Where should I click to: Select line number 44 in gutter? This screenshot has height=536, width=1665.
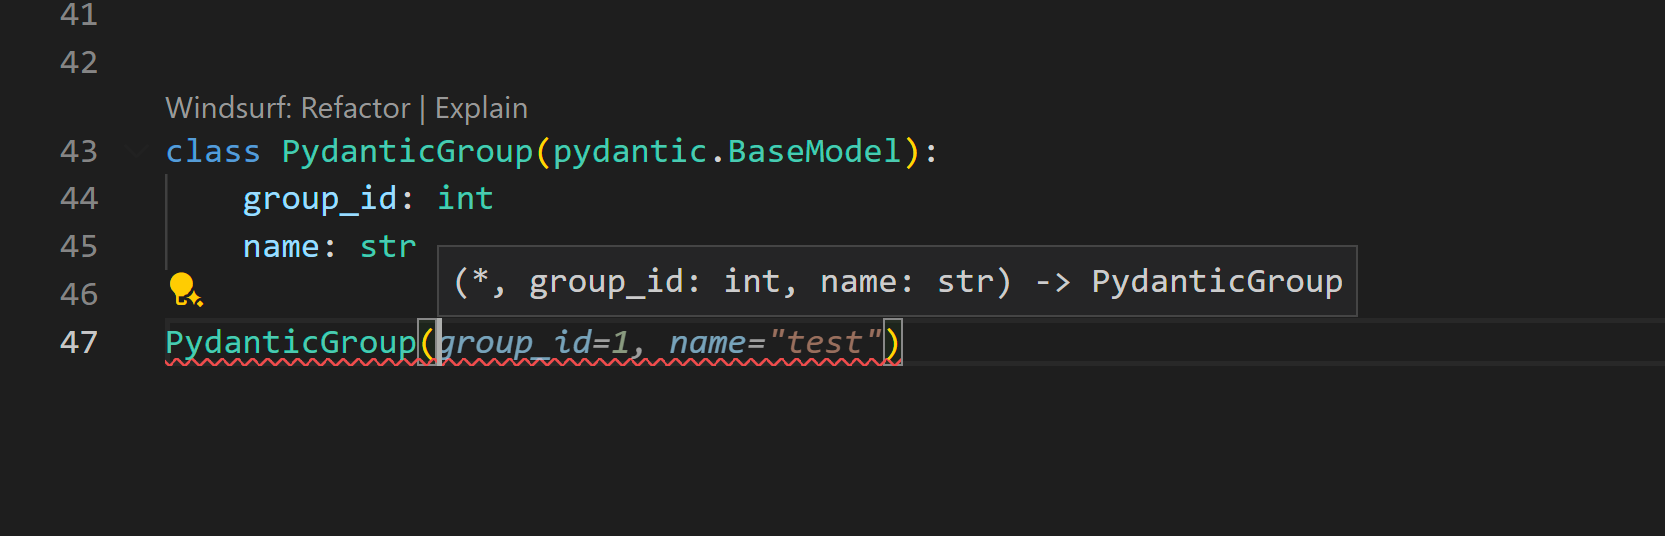(79, 198)
